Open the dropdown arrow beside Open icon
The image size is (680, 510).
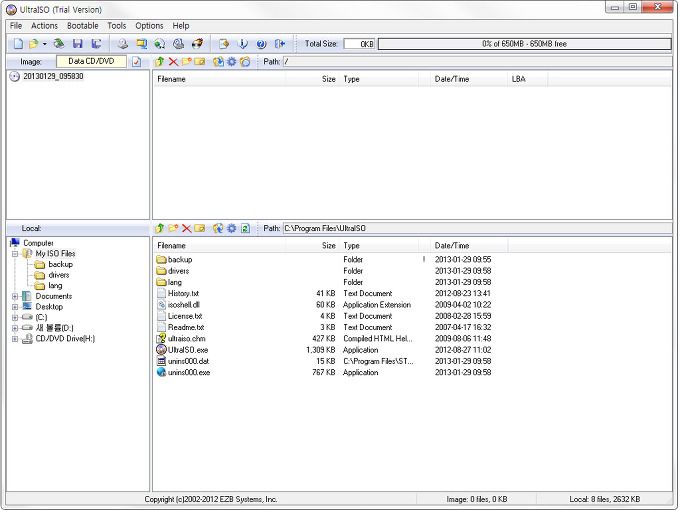pos(45,44)
